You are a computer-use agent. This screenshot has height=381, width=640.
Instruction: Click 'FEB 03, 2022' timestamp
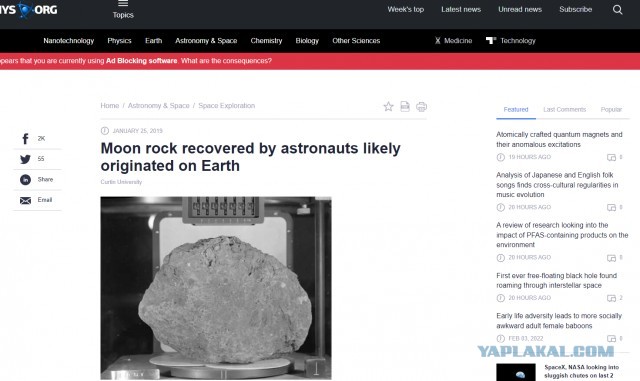526,339
